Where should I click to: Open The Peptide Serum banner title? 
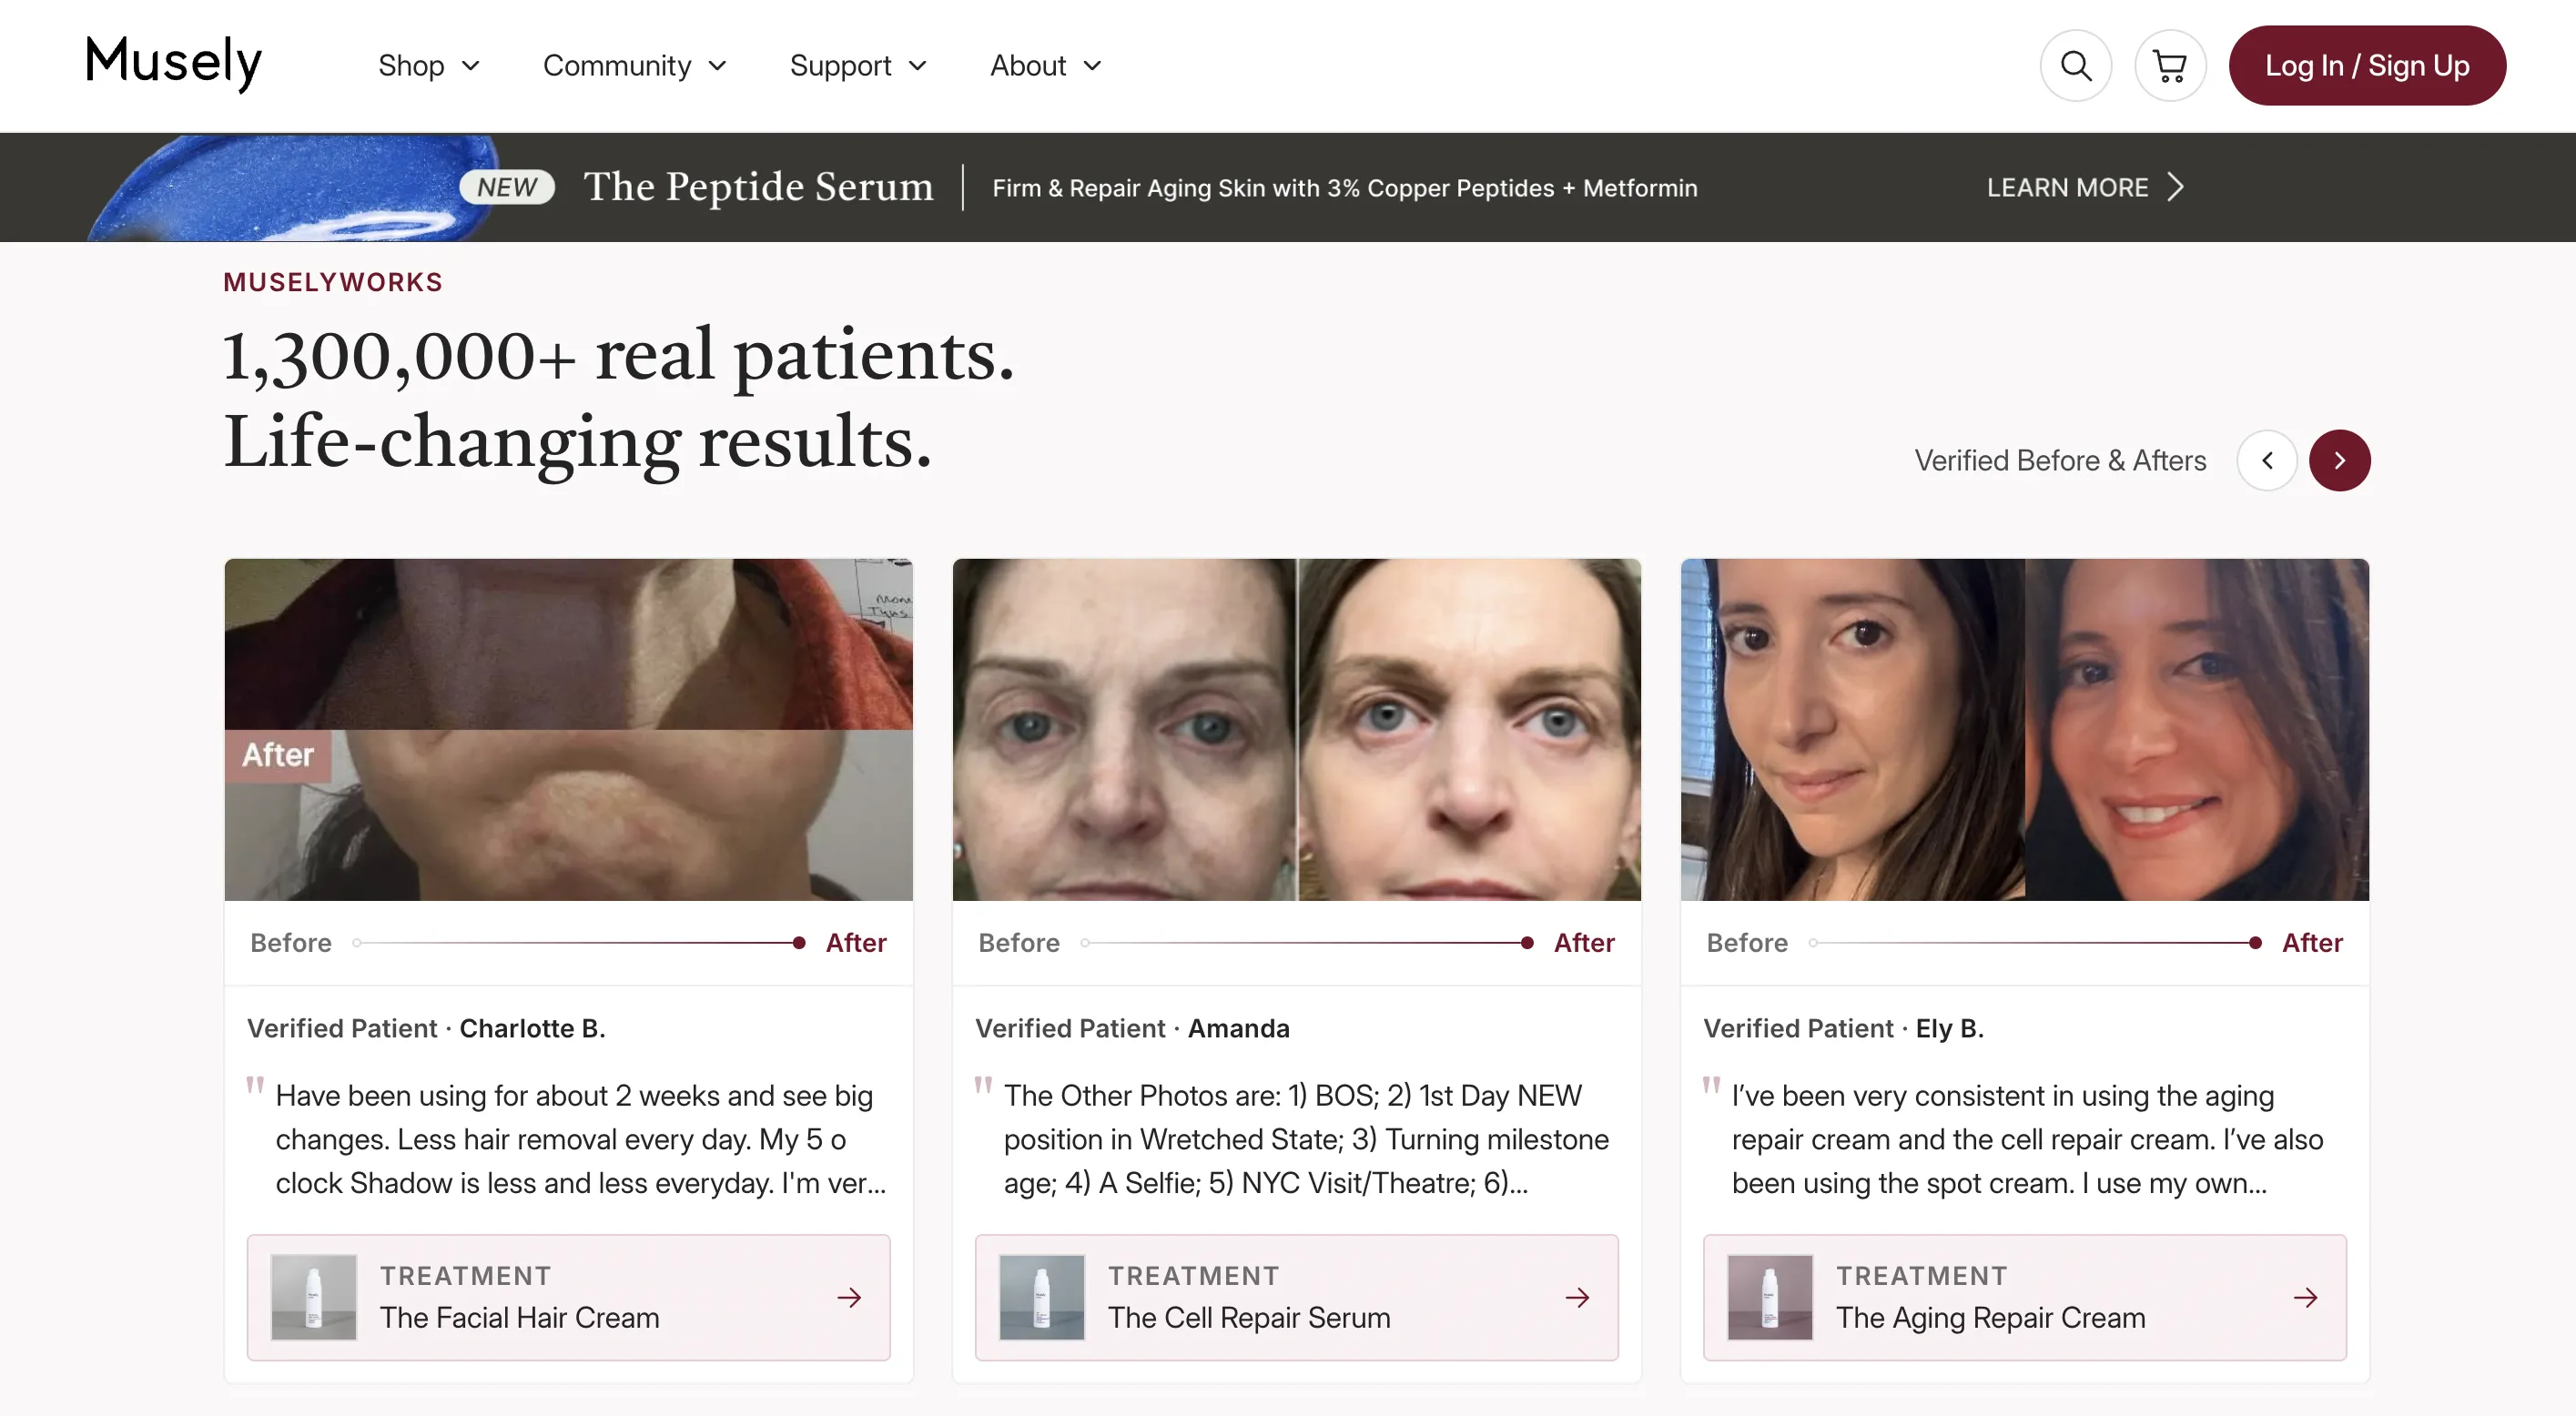(x=759, y=187)
